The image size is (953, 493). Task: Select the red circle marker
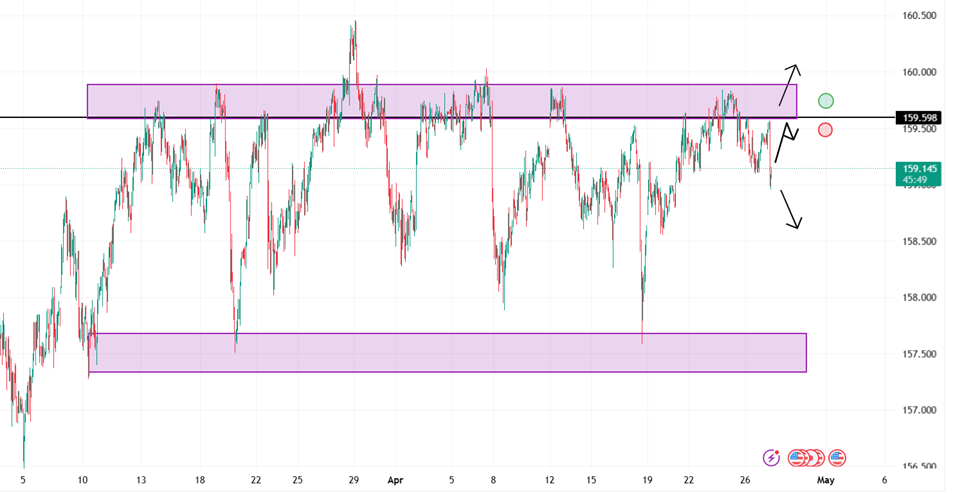tap(825, 129)
